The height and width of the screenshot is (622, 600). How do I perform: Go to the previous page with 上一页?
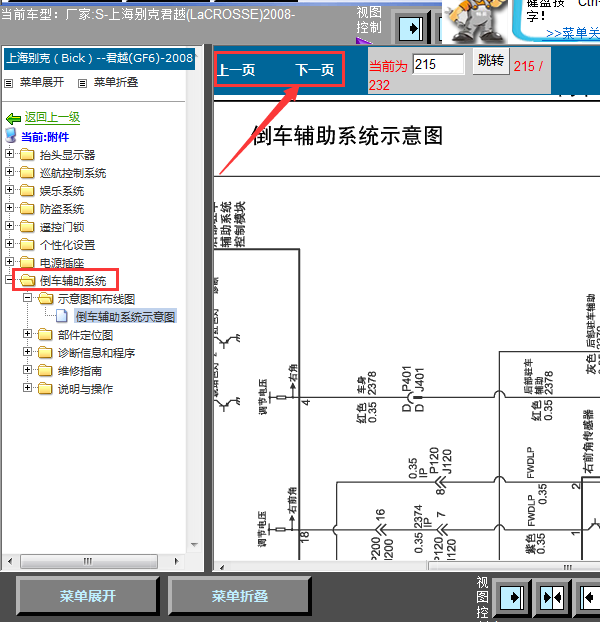pos(236,70)
